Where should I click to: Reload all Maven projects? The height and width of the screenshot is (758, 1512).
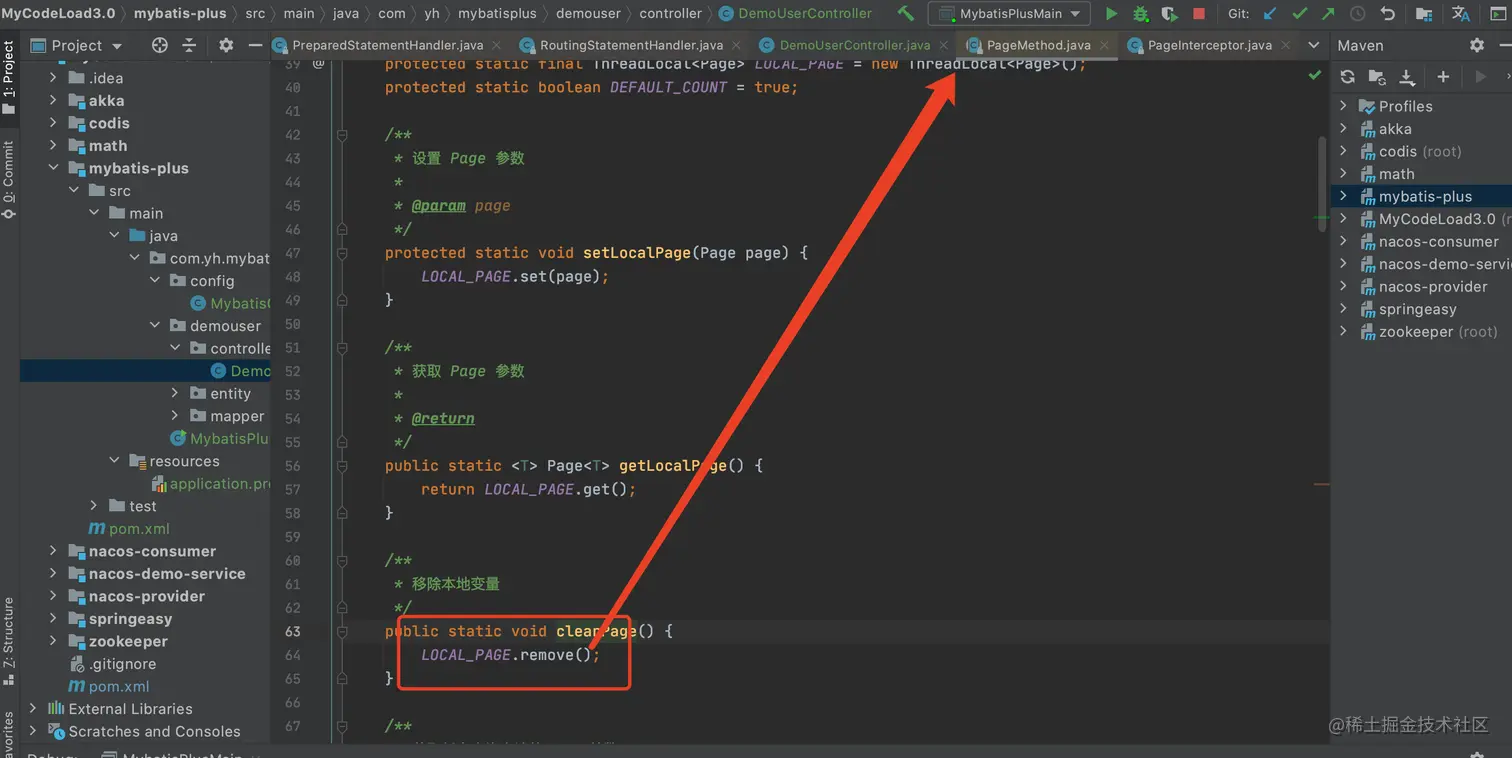pos(1348,77)
